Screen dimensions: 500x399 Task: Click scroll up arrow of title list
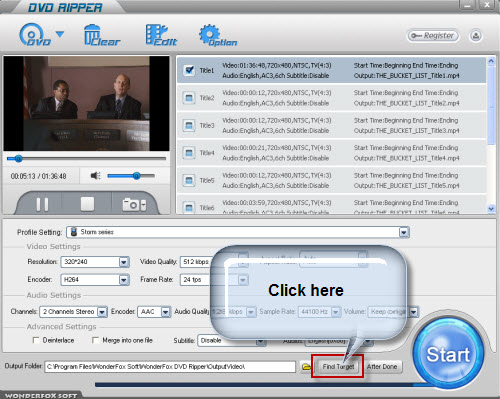point(491,61)
